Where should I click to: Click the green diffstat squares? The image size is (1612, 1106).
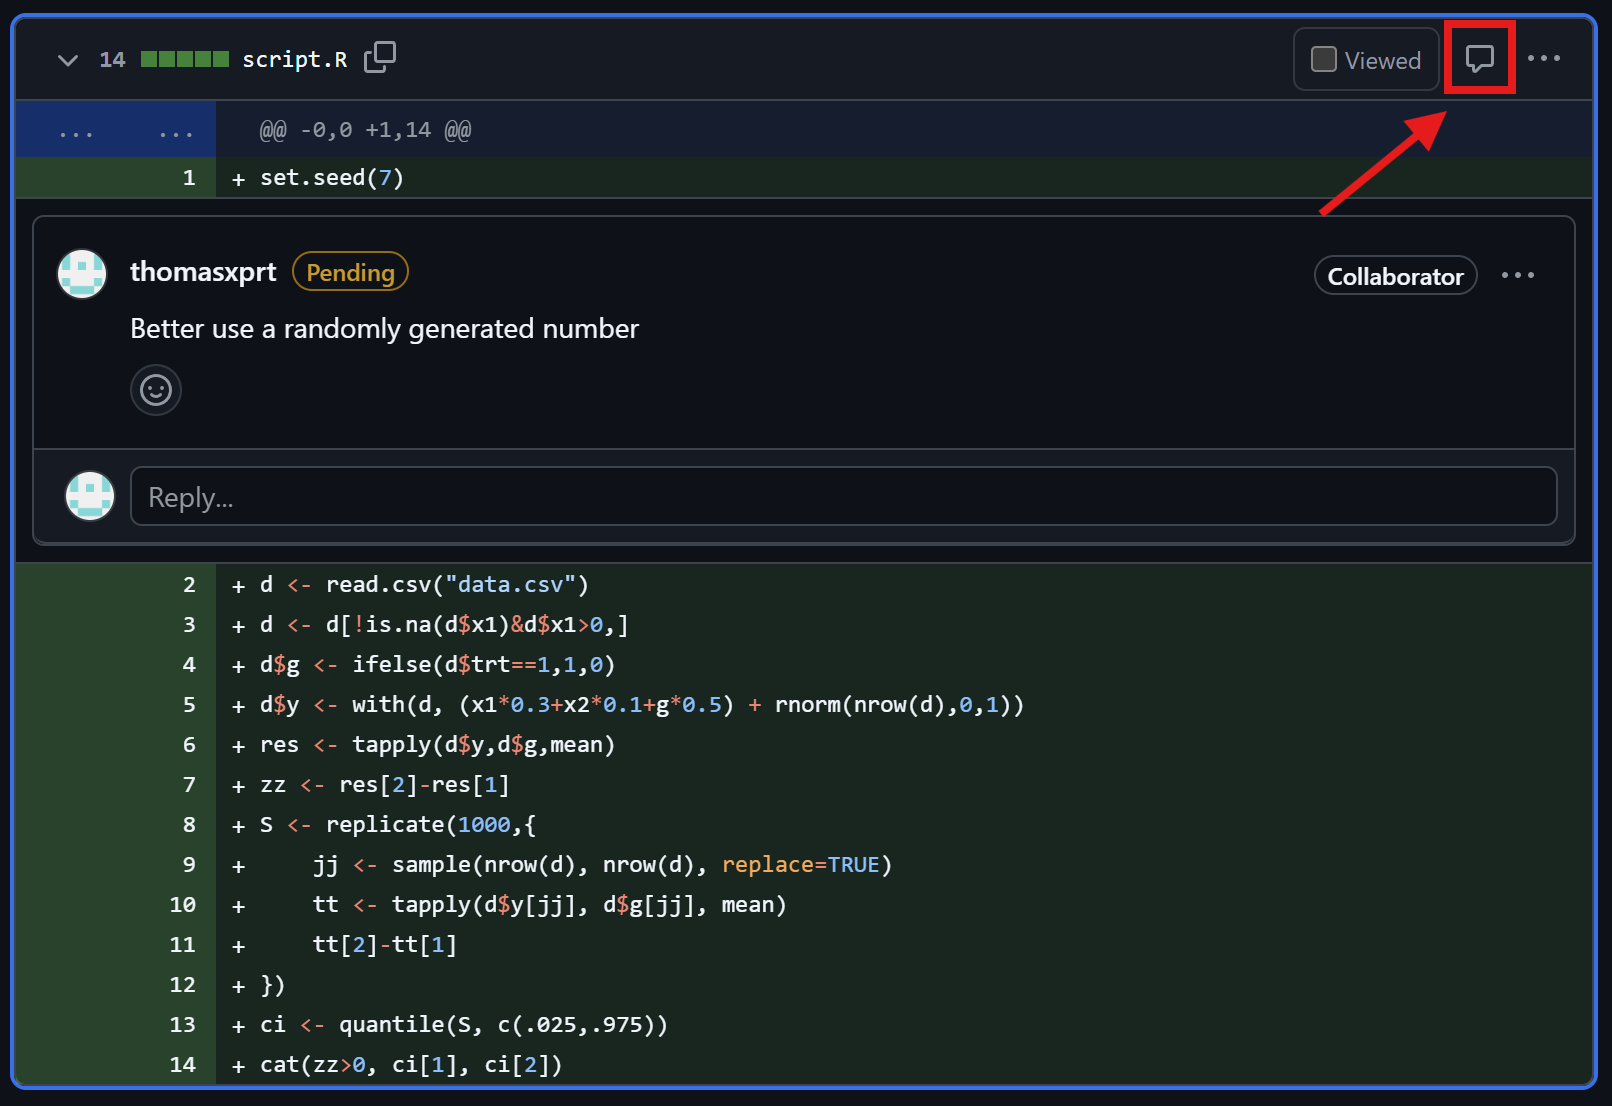point(184,60)
